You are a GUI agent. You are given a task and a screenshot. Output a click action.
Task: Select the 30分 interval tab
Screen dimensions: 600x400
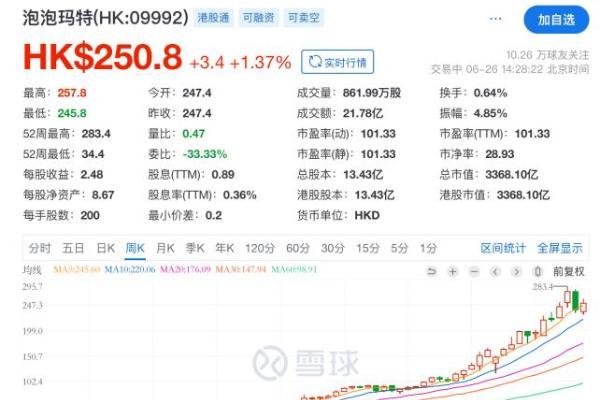(333, 248)
